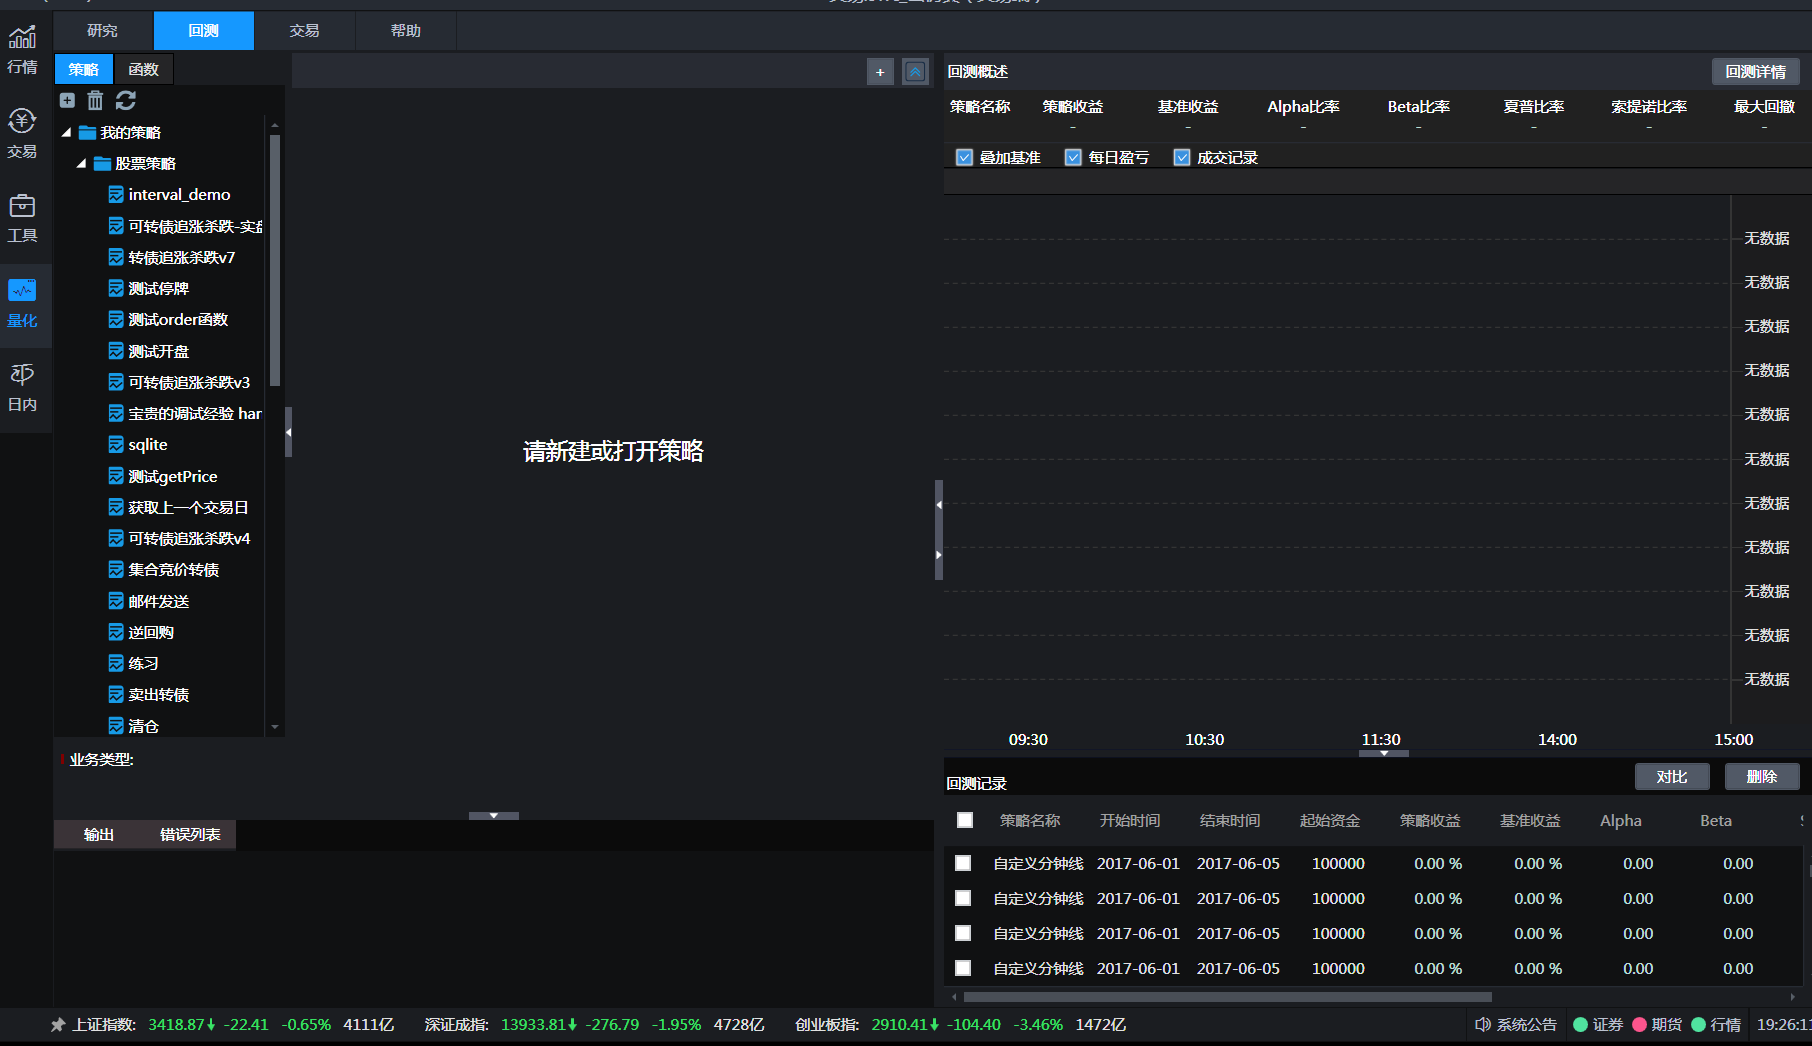Check the select-all box in 回测记录 header
Screen dimensions: 1812x1046
coord(965,820)
